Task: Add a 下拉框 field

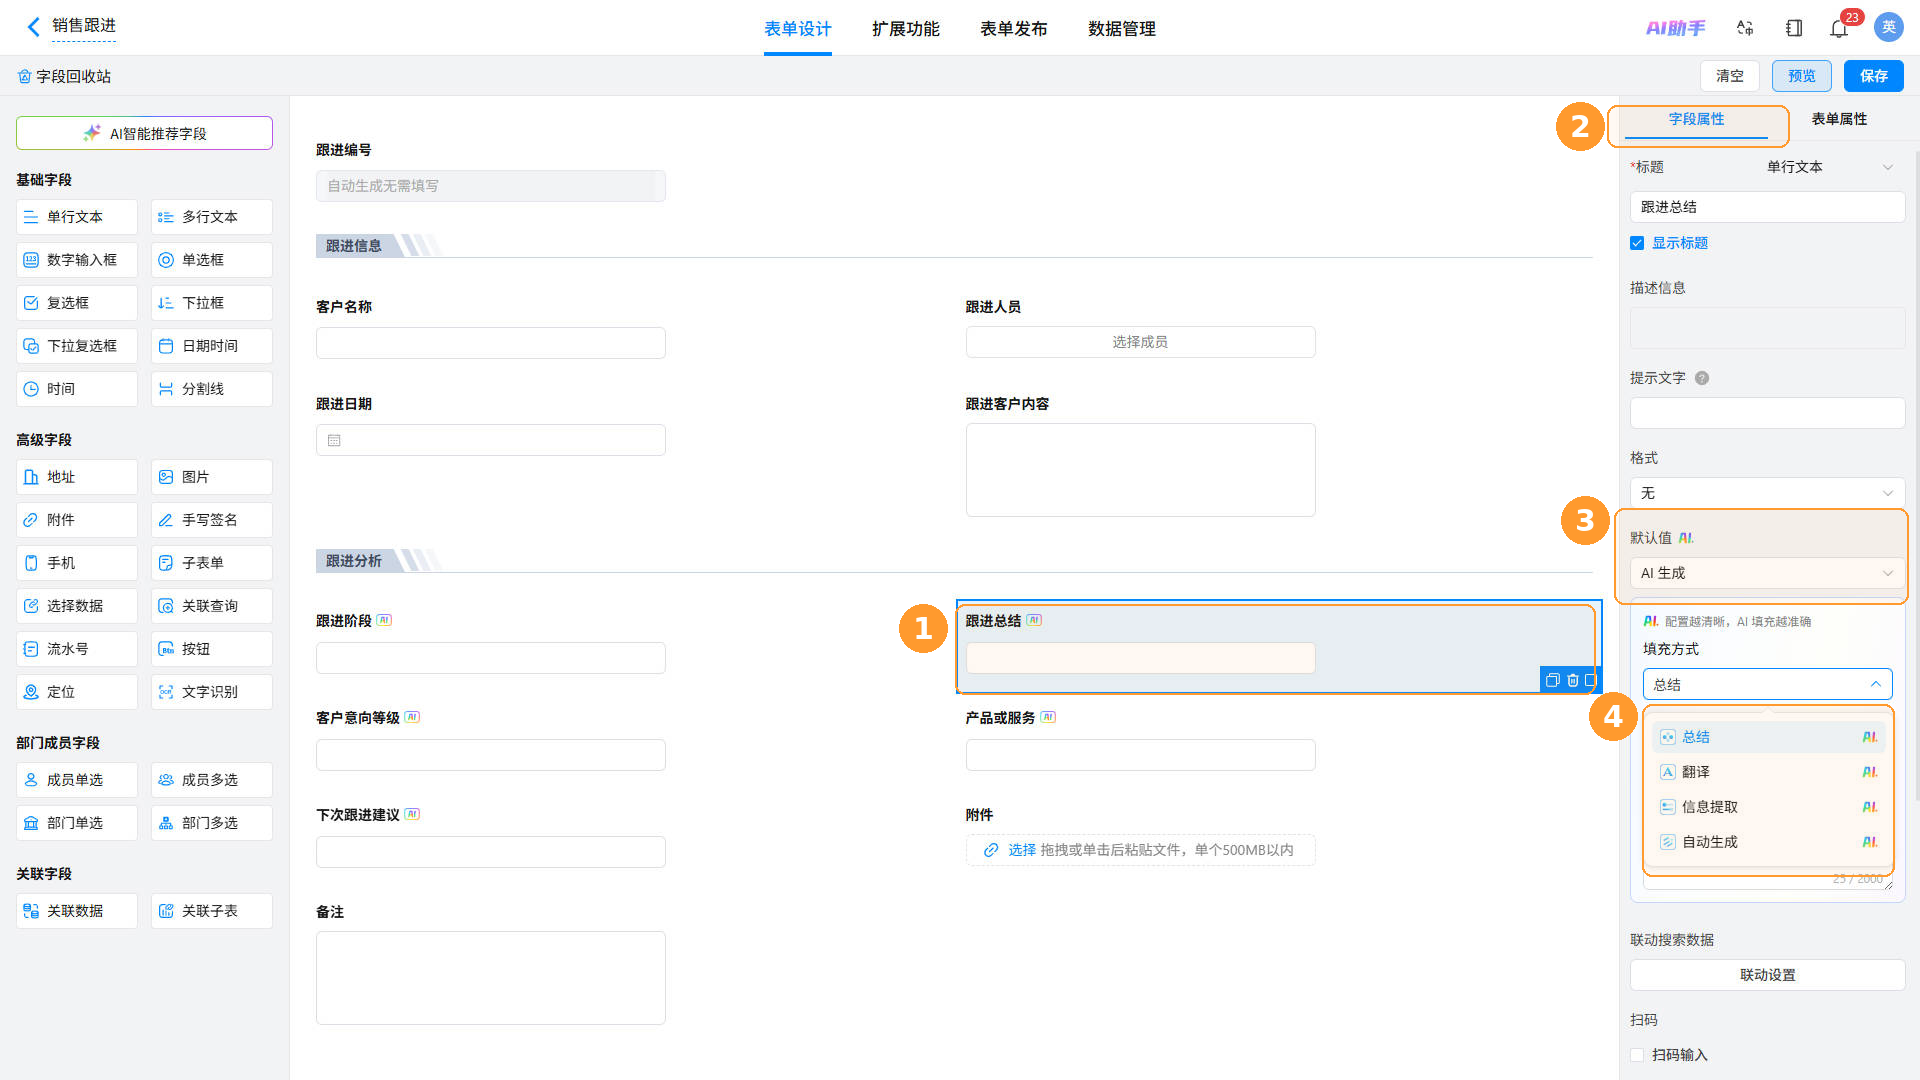Action: [x=212, y=303]
